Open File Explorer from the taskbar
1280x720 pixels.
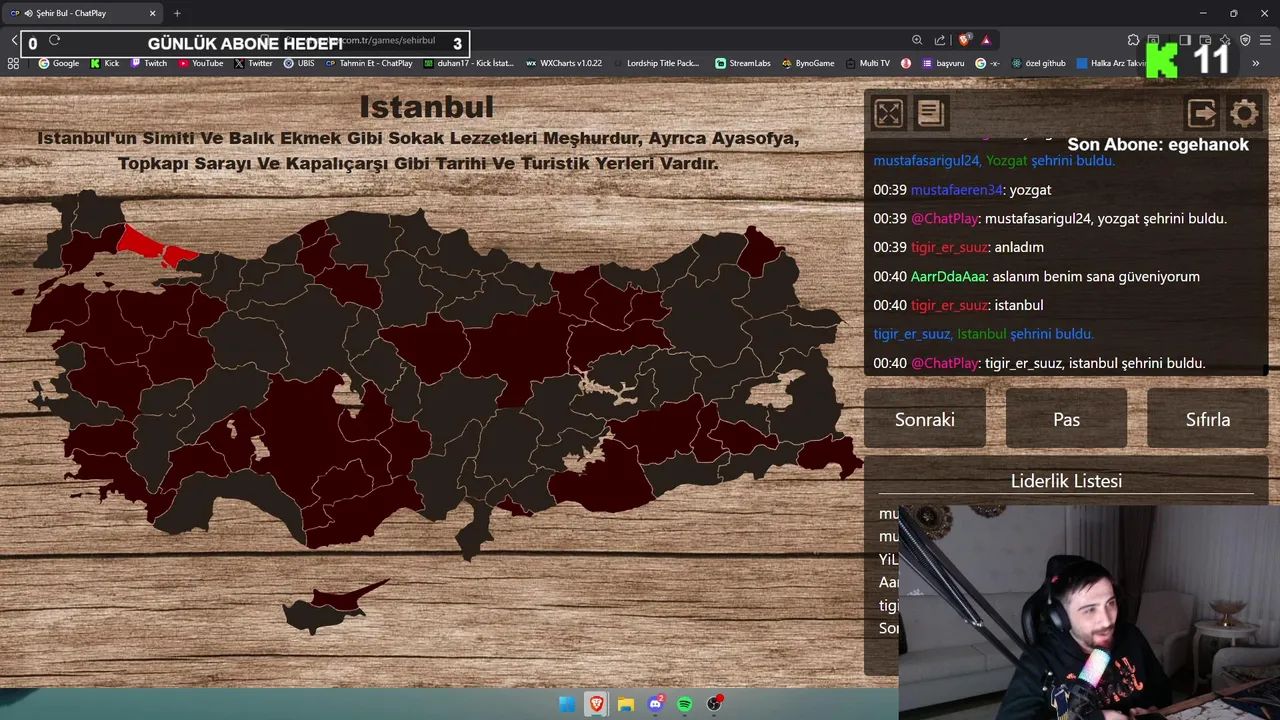(x=626, y=704)
